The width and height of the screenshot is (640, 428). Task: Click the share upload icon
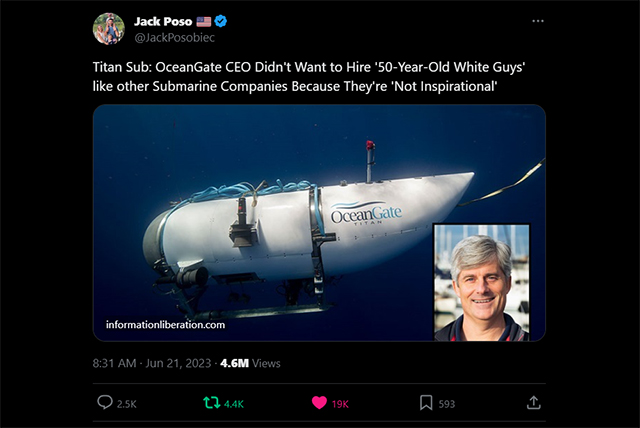533,403
